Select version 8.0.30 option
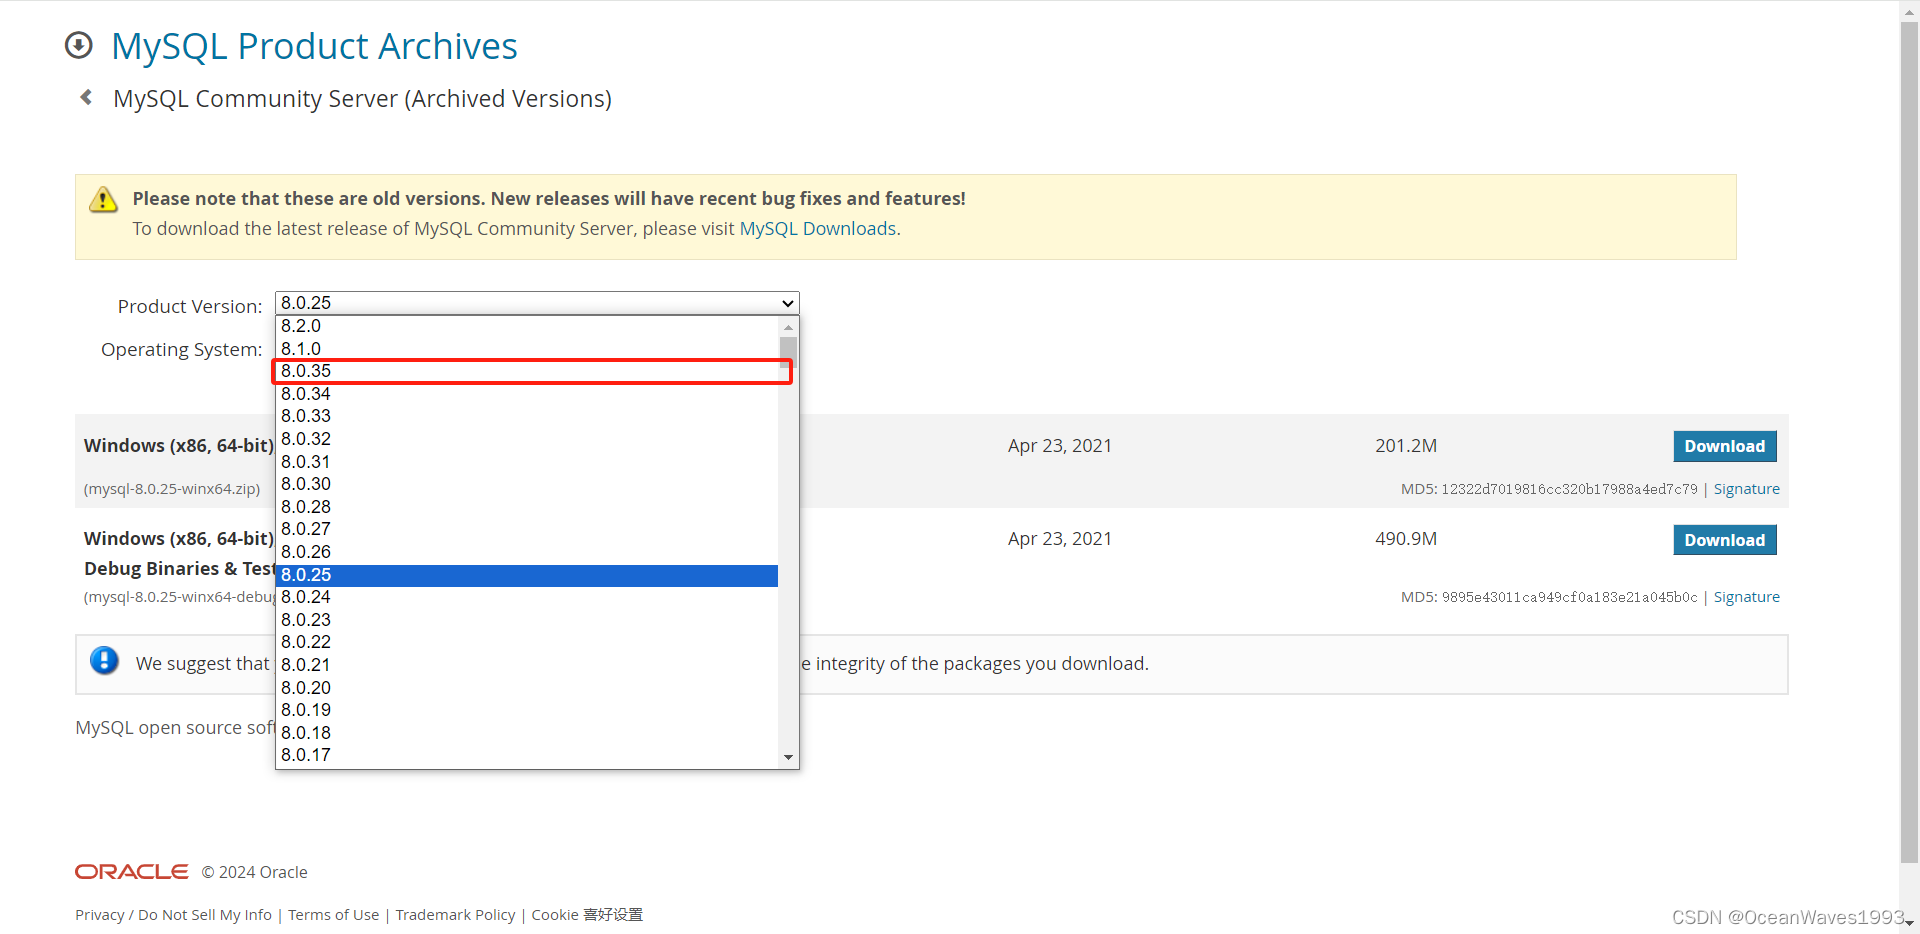This screenshot has width=1920, height=934. pos(527,484)
